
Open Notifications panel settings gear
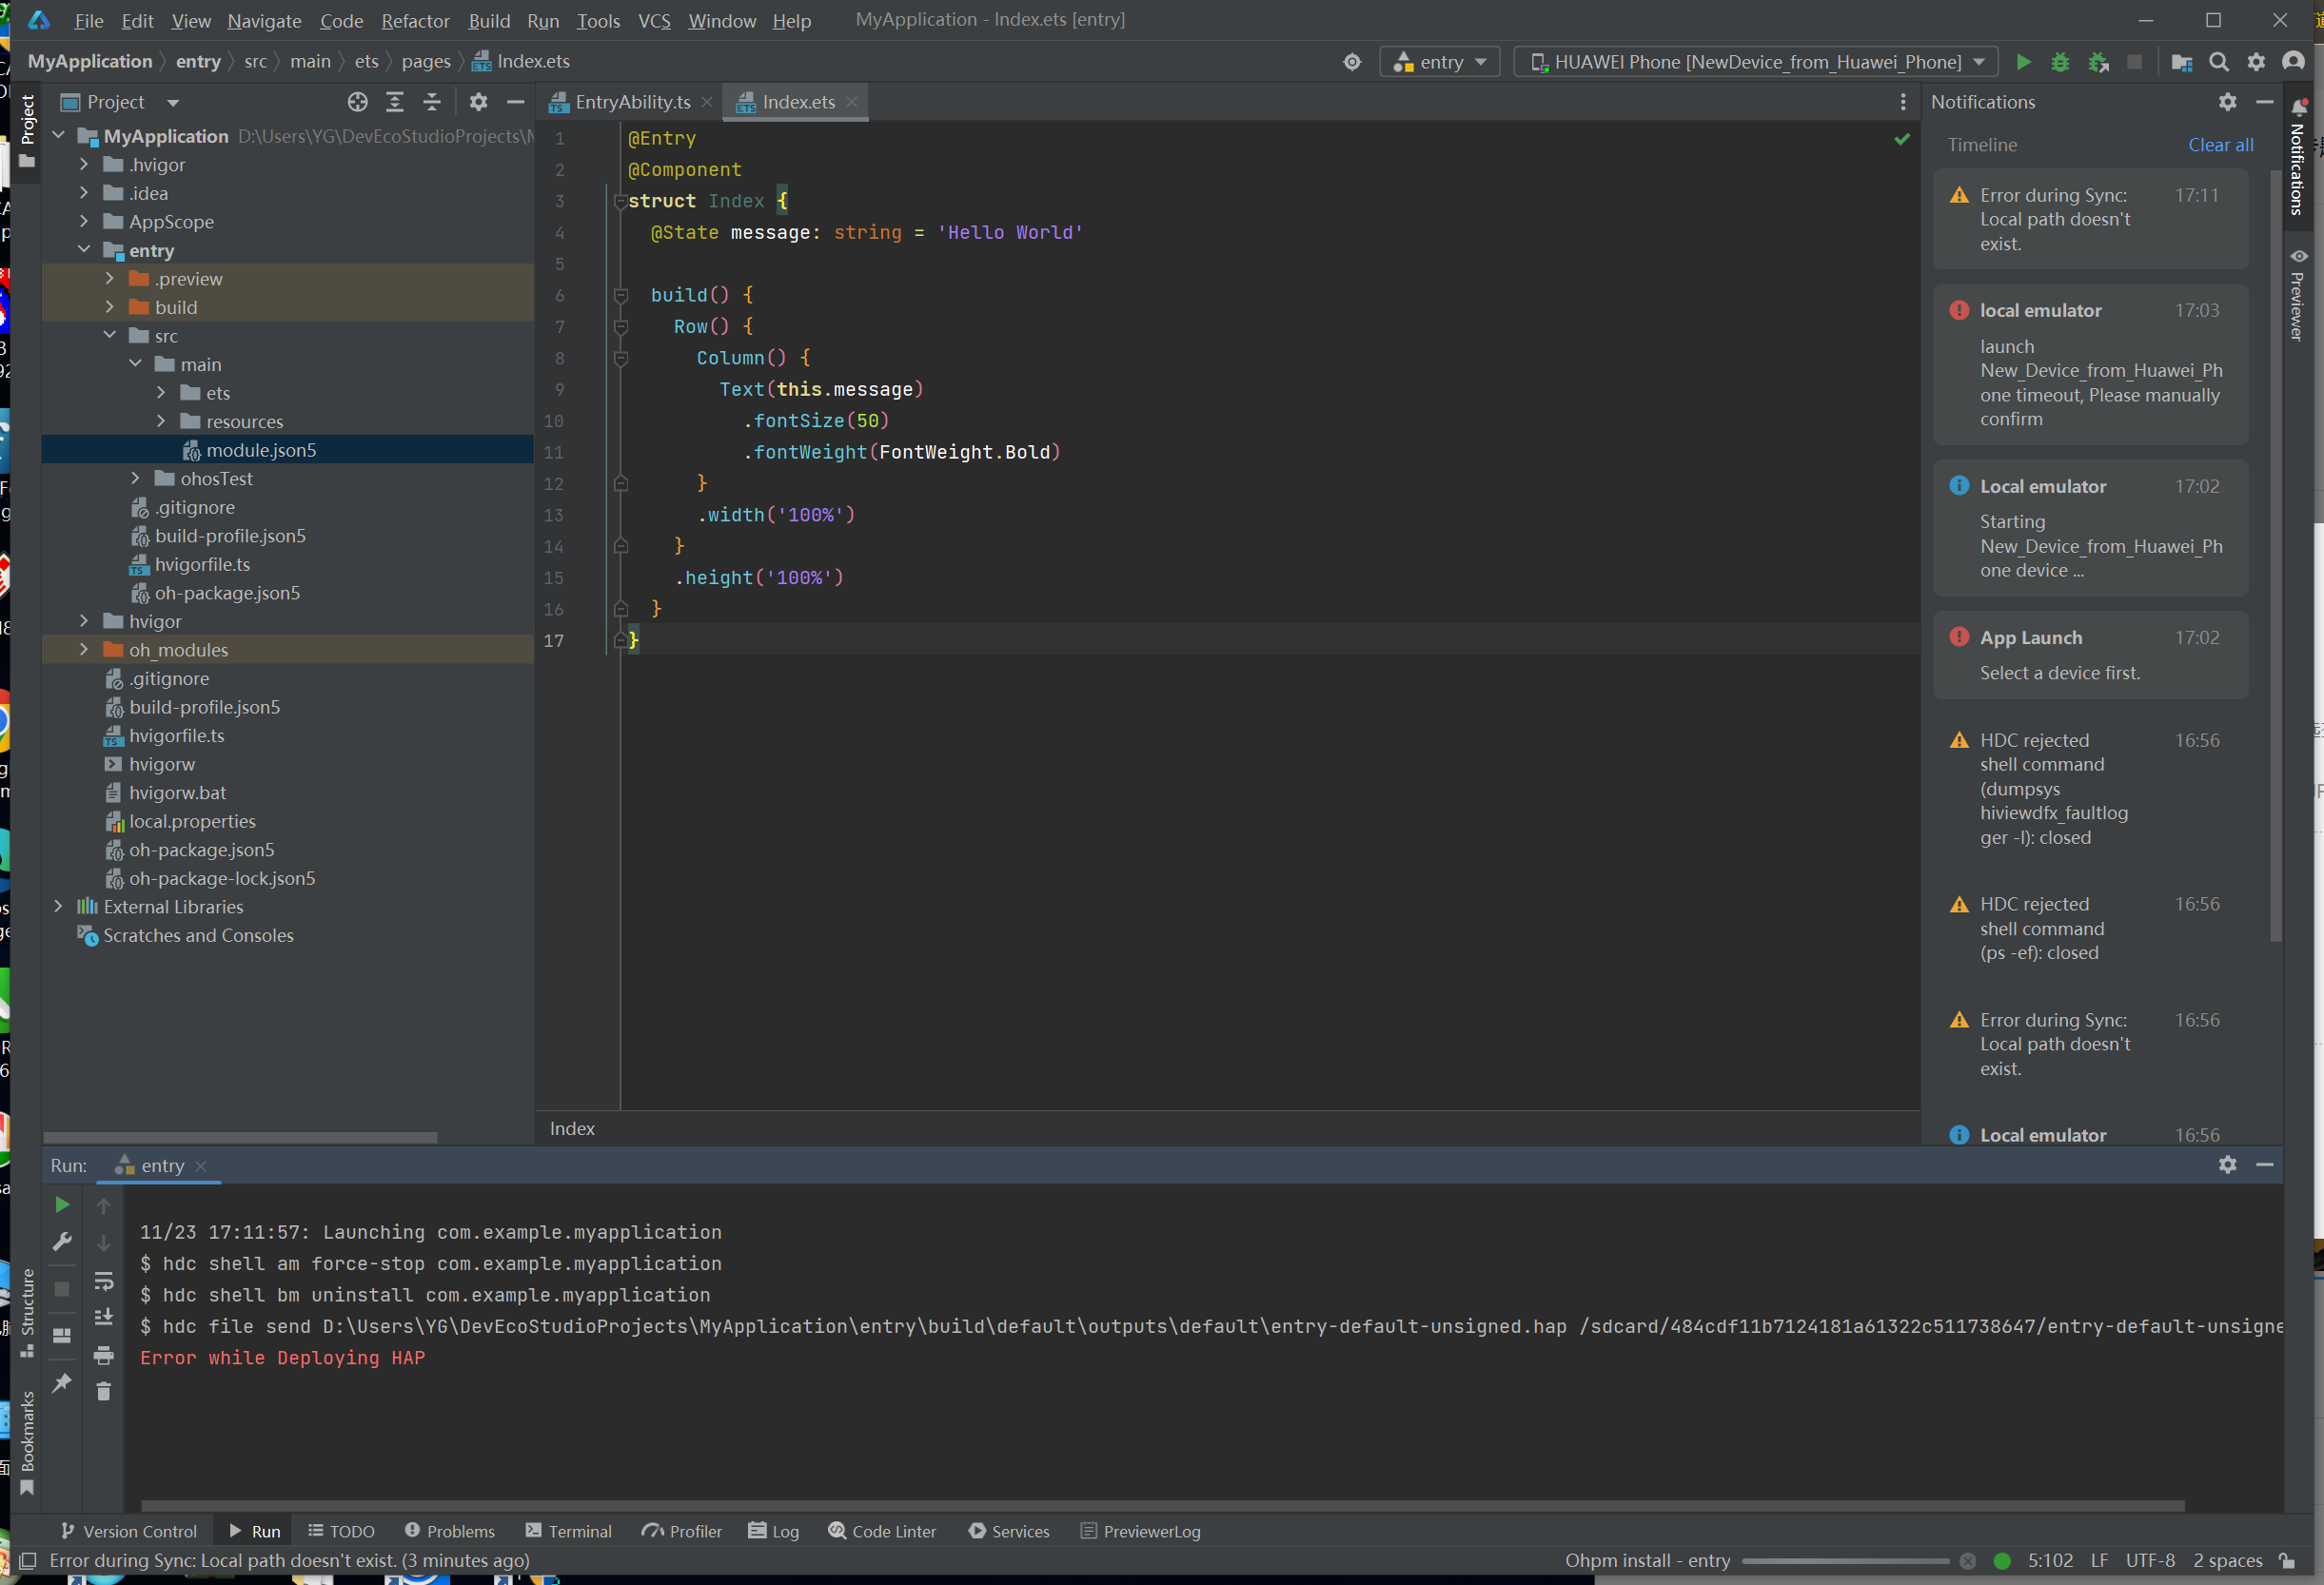click(x=2227, y=102)
